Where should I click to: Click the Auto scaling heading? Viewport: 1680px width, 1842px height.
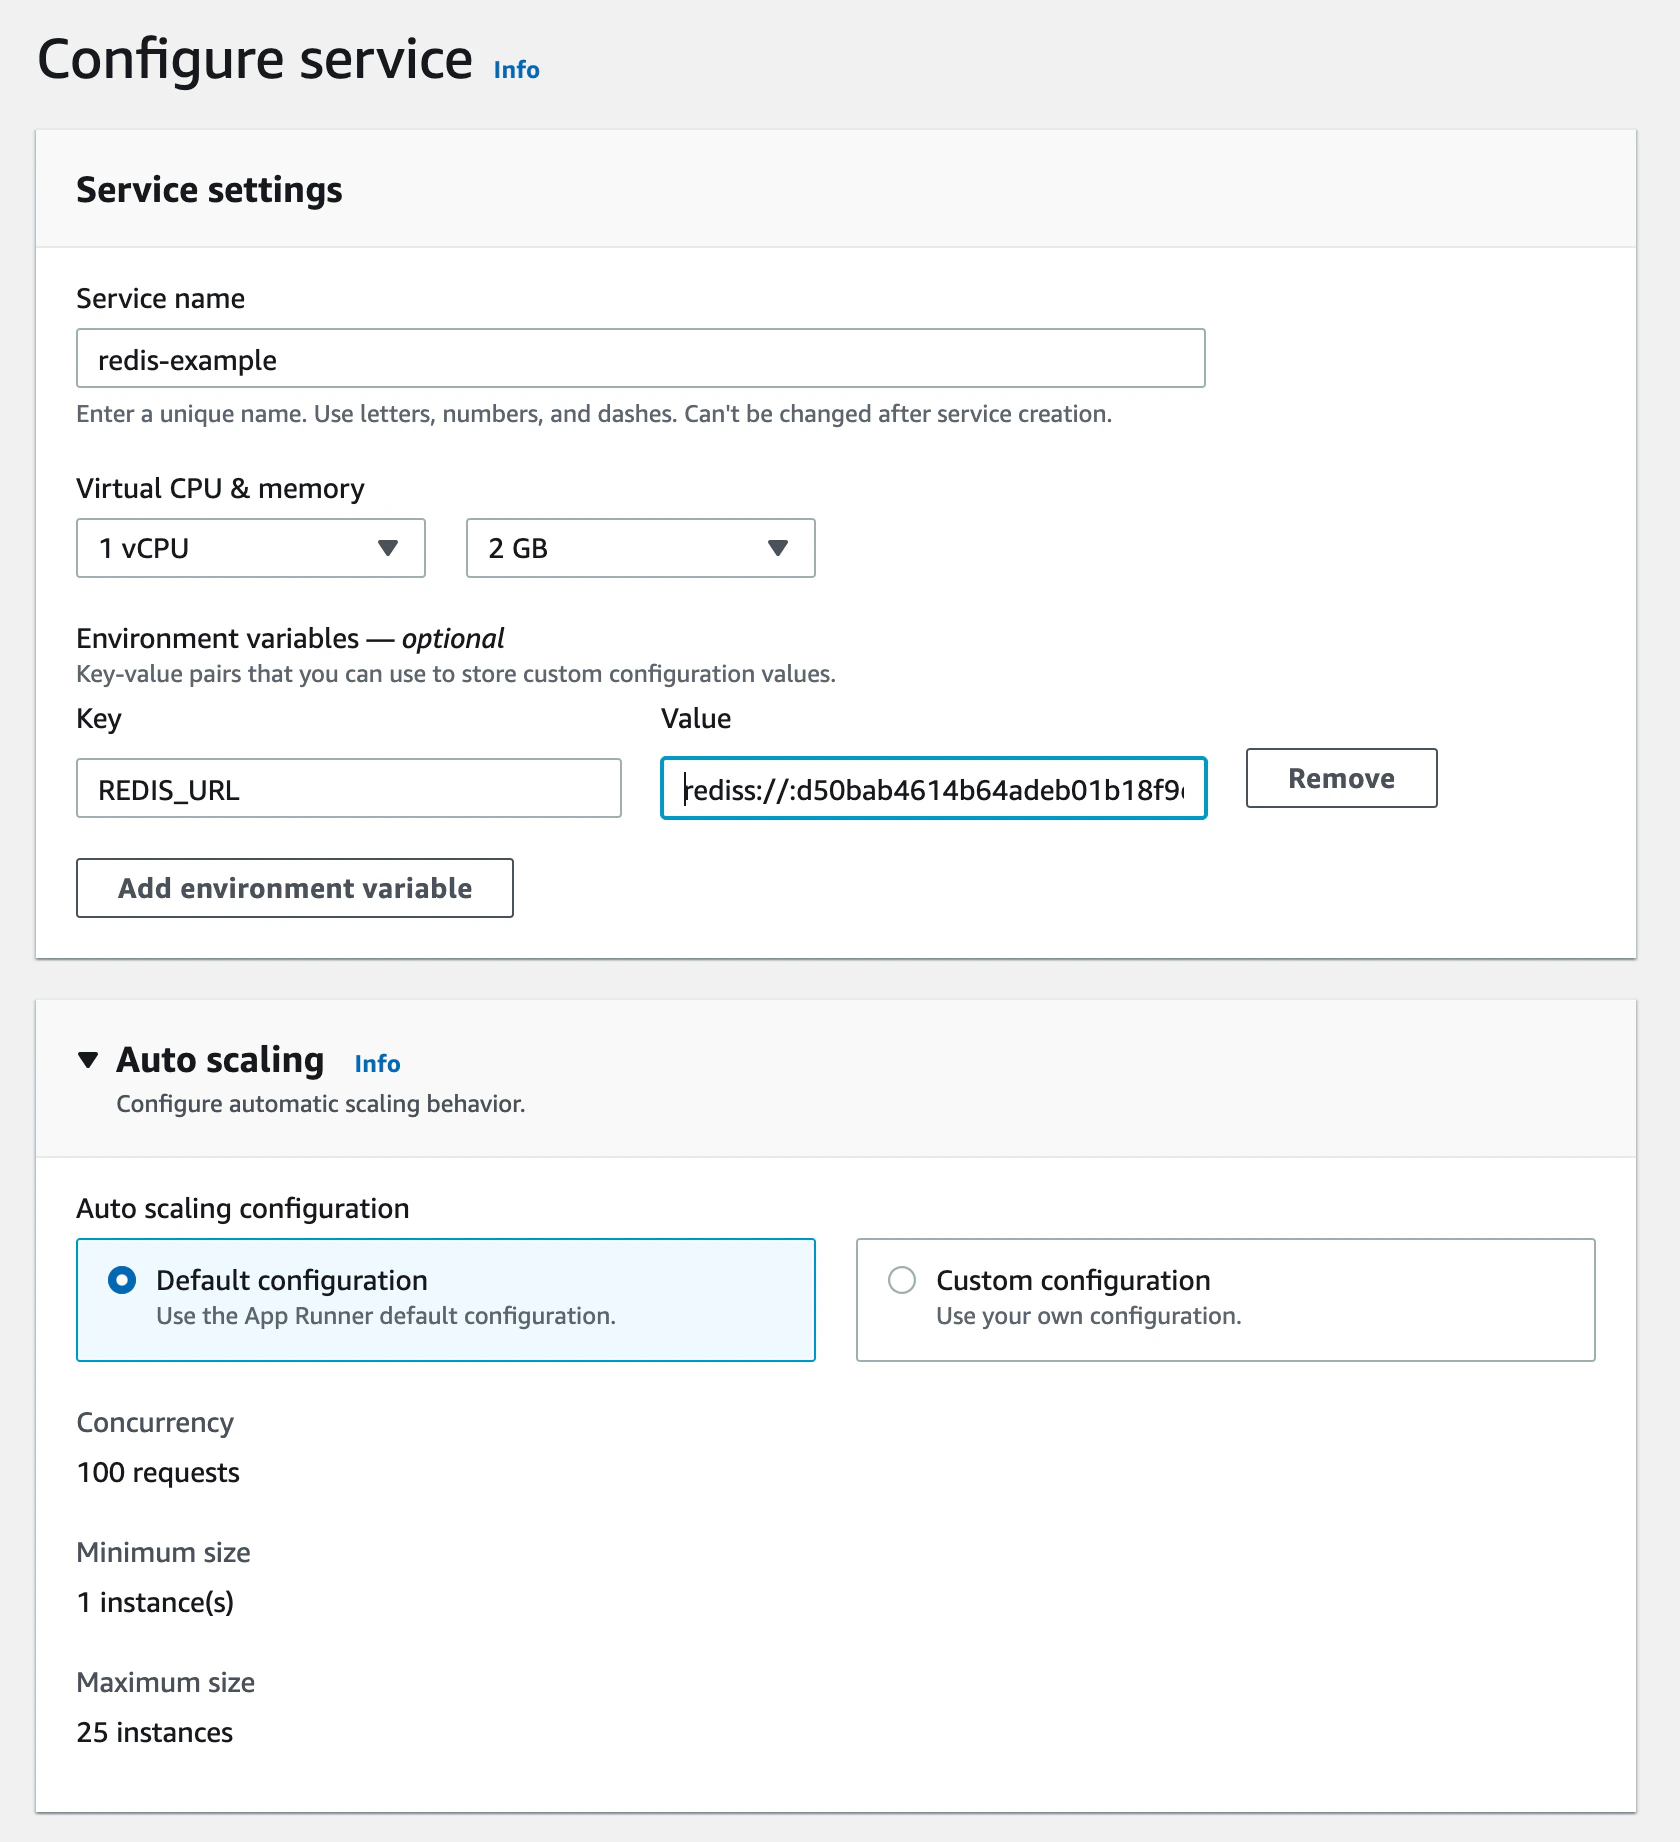[x=220, y=1060]
